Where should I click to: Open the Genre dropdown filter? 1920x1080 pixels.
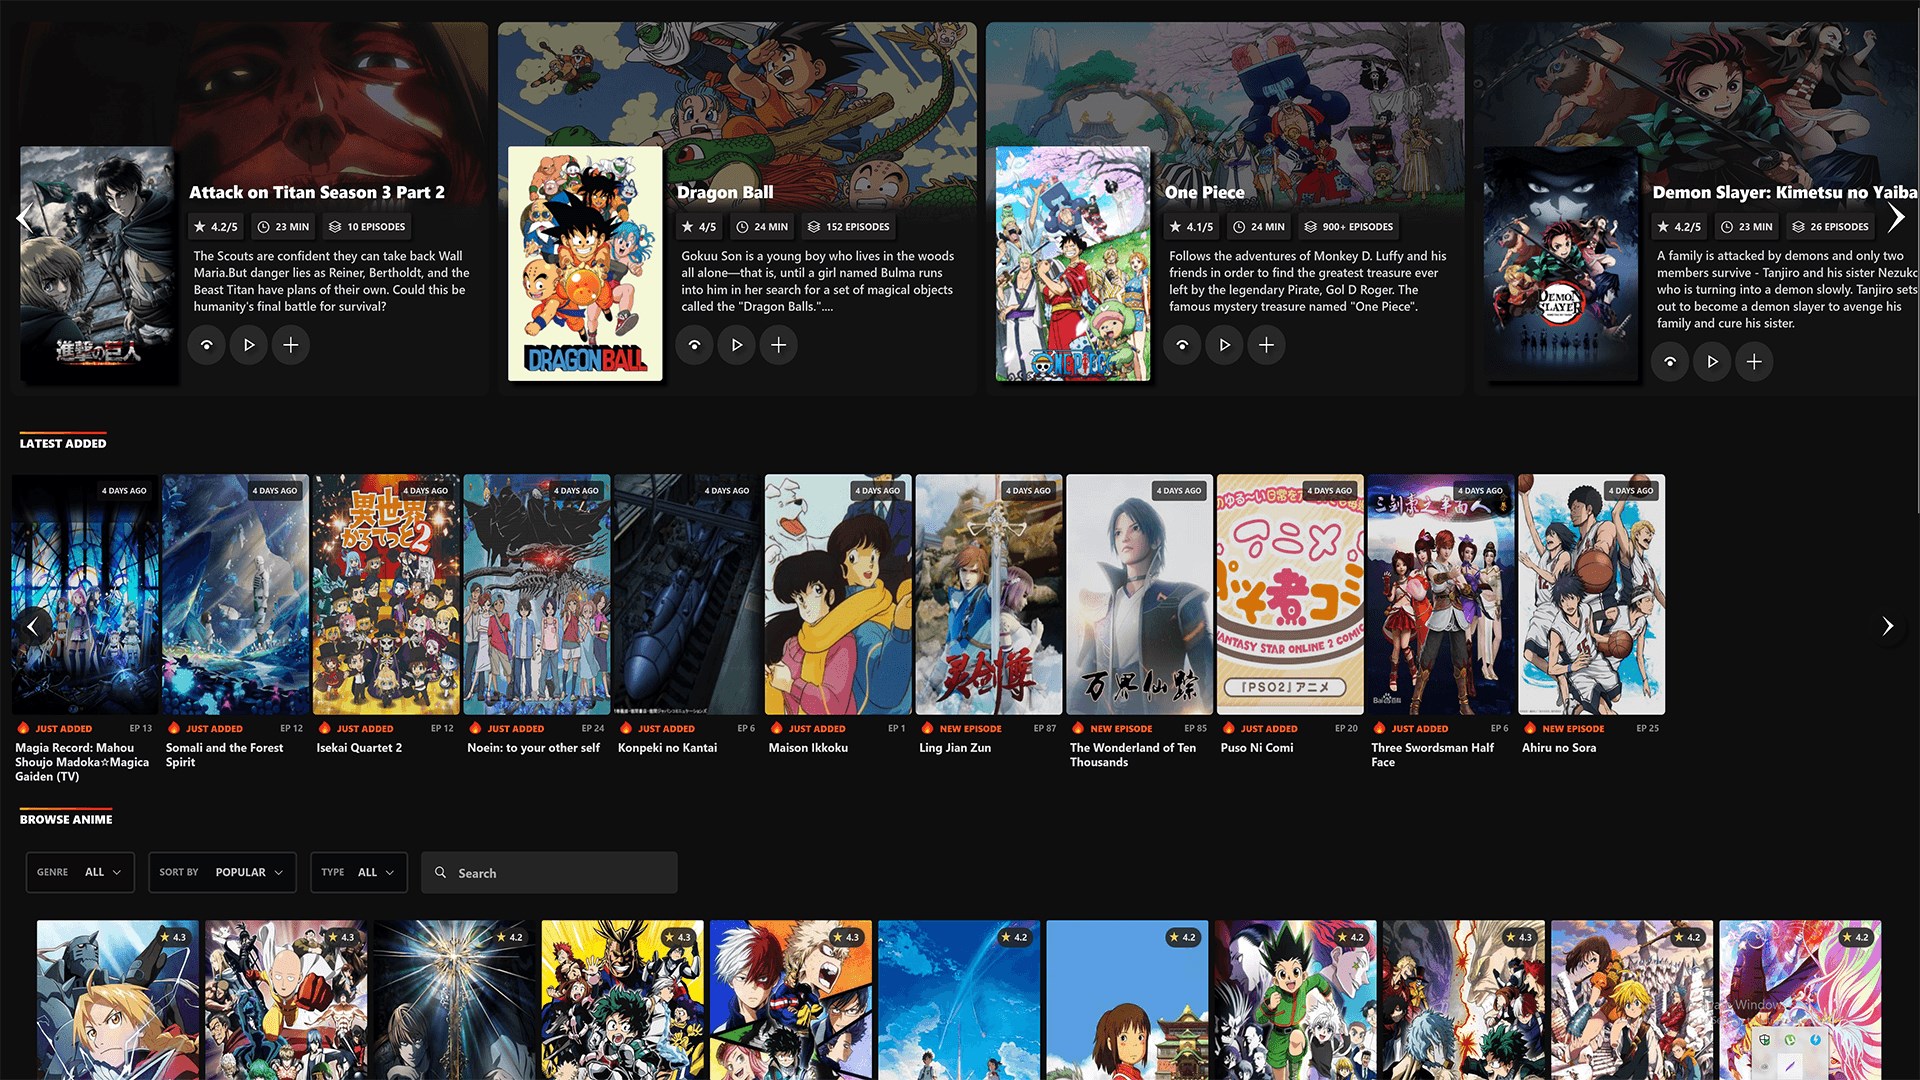click(80, 872)
